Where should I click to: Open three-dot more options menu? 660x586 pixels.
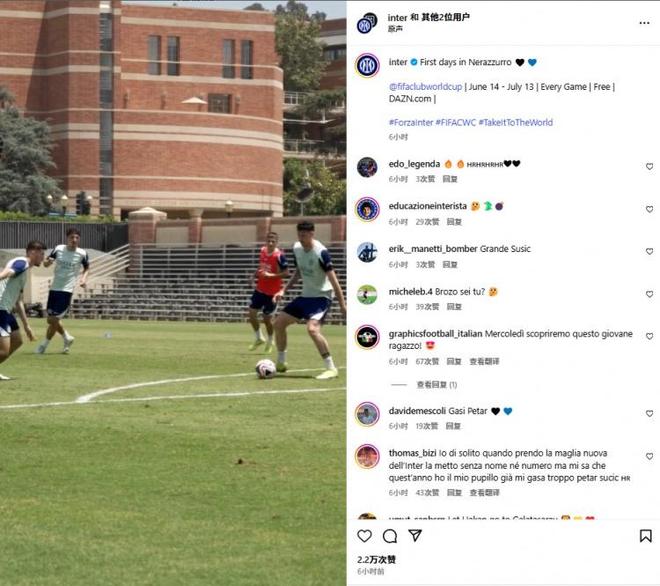coord(644,23)
